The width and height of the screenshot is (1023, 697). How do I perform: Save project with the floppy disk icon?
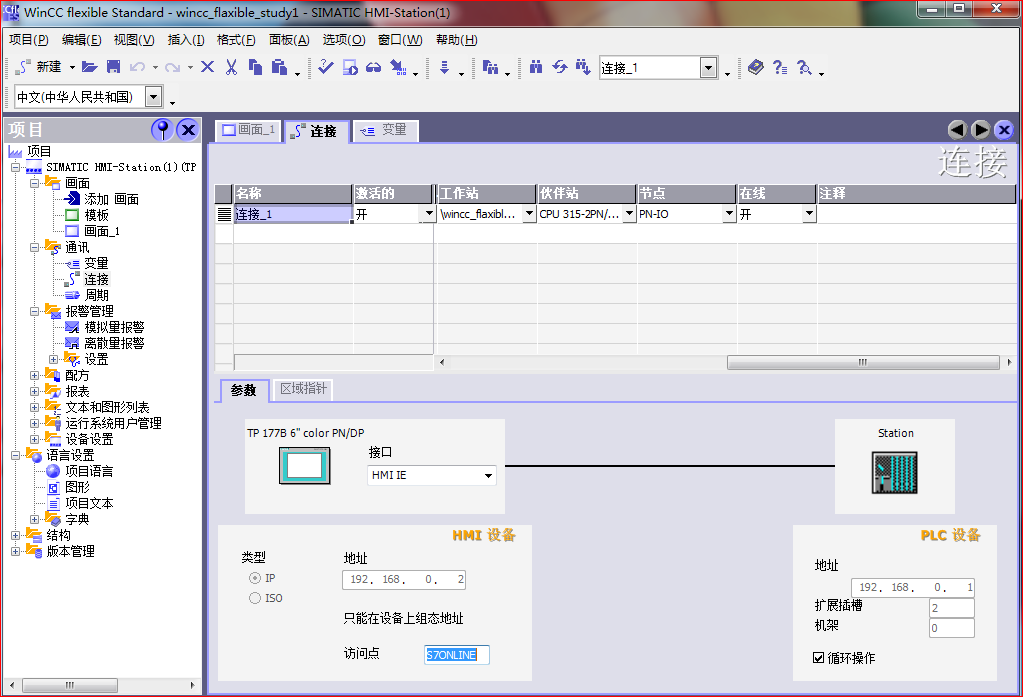(114, 67)
